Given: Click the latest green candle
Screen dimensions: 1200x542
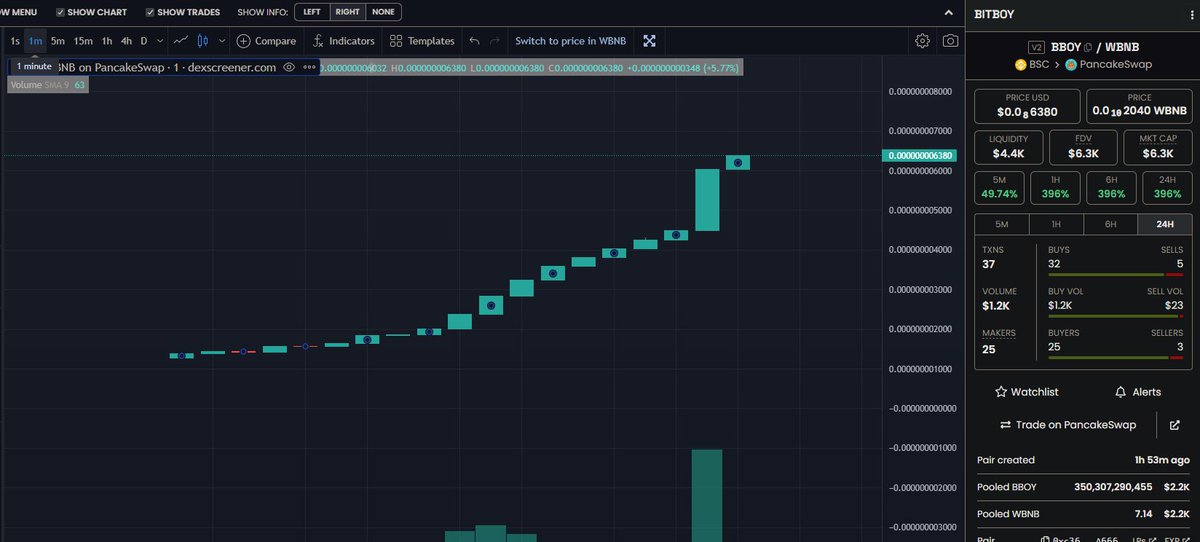Looking at the screenshot, I should [x=738, y=162].
